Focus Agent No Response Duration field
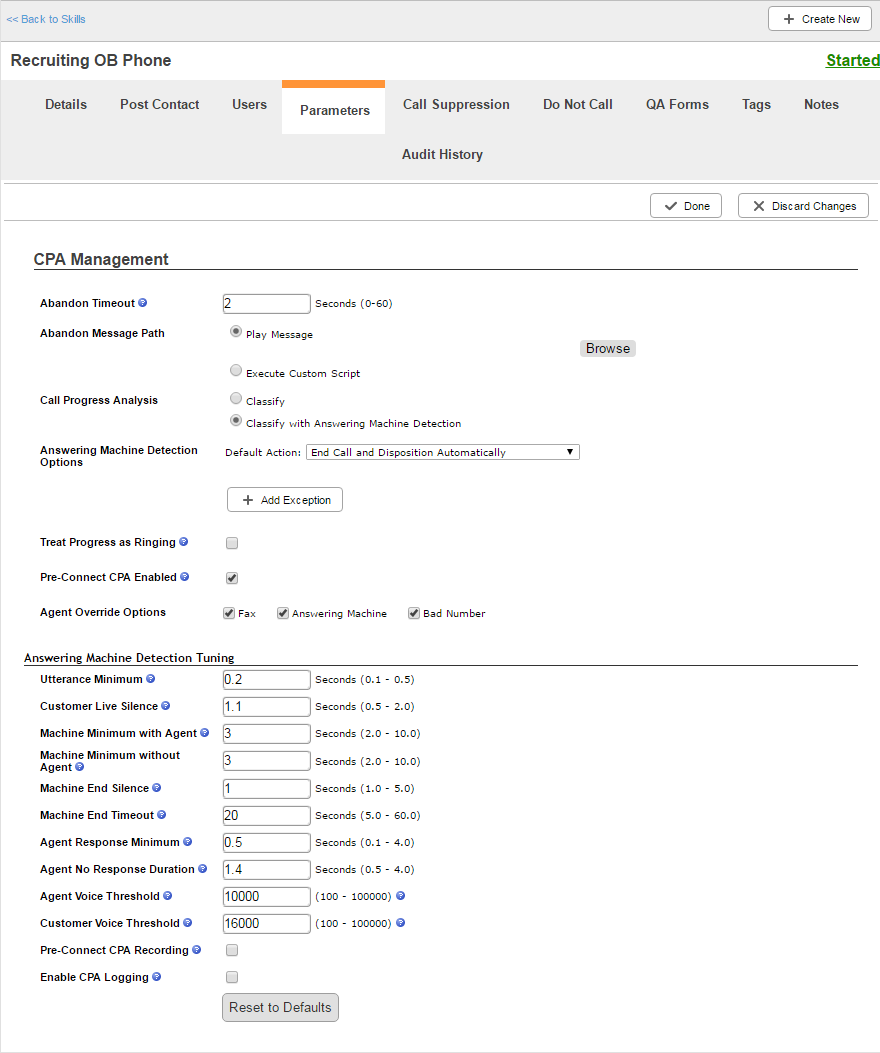Viewport: 880px width, 1053px height. (267, 869)
